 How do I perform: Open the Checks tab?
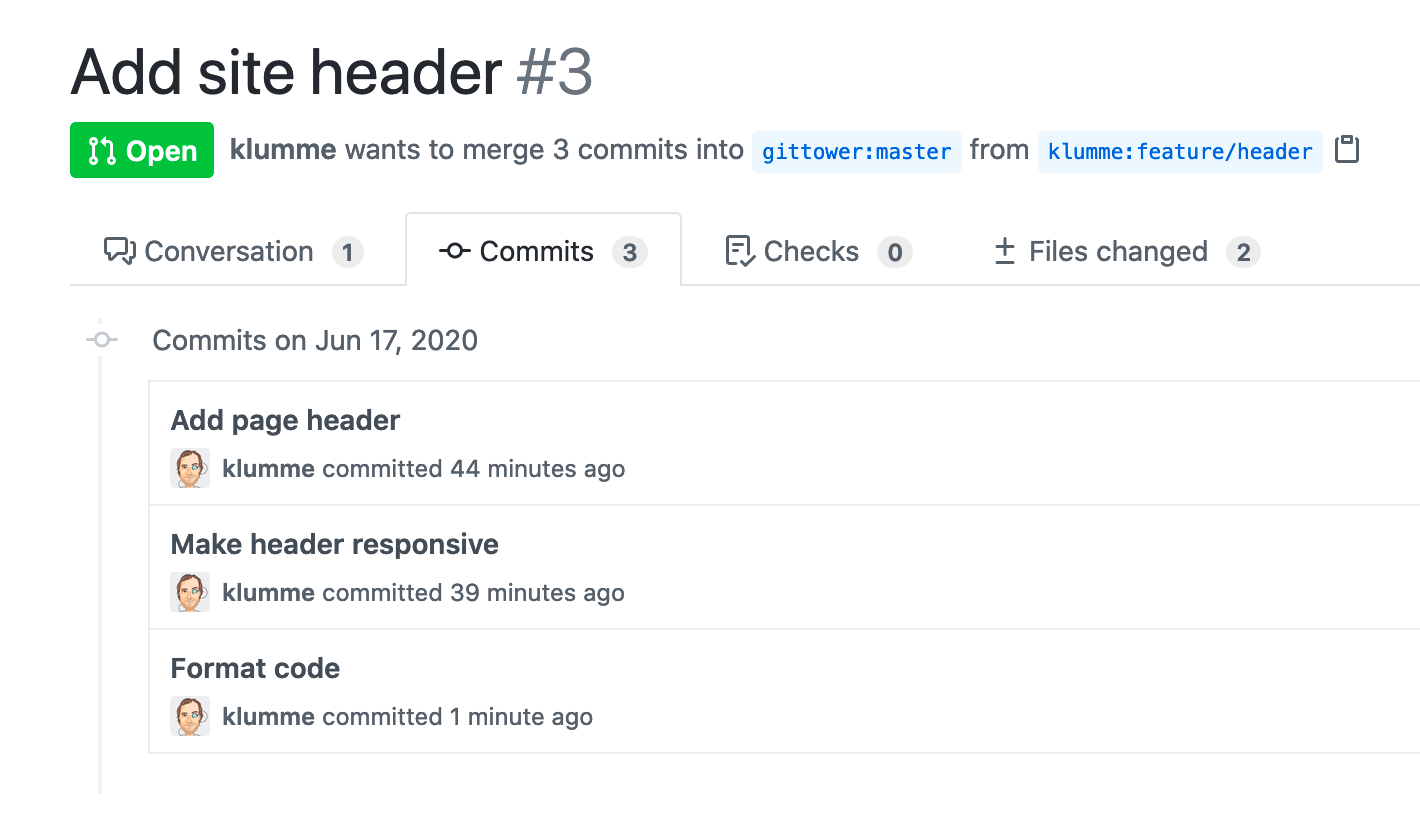click(x=811, y=251)
